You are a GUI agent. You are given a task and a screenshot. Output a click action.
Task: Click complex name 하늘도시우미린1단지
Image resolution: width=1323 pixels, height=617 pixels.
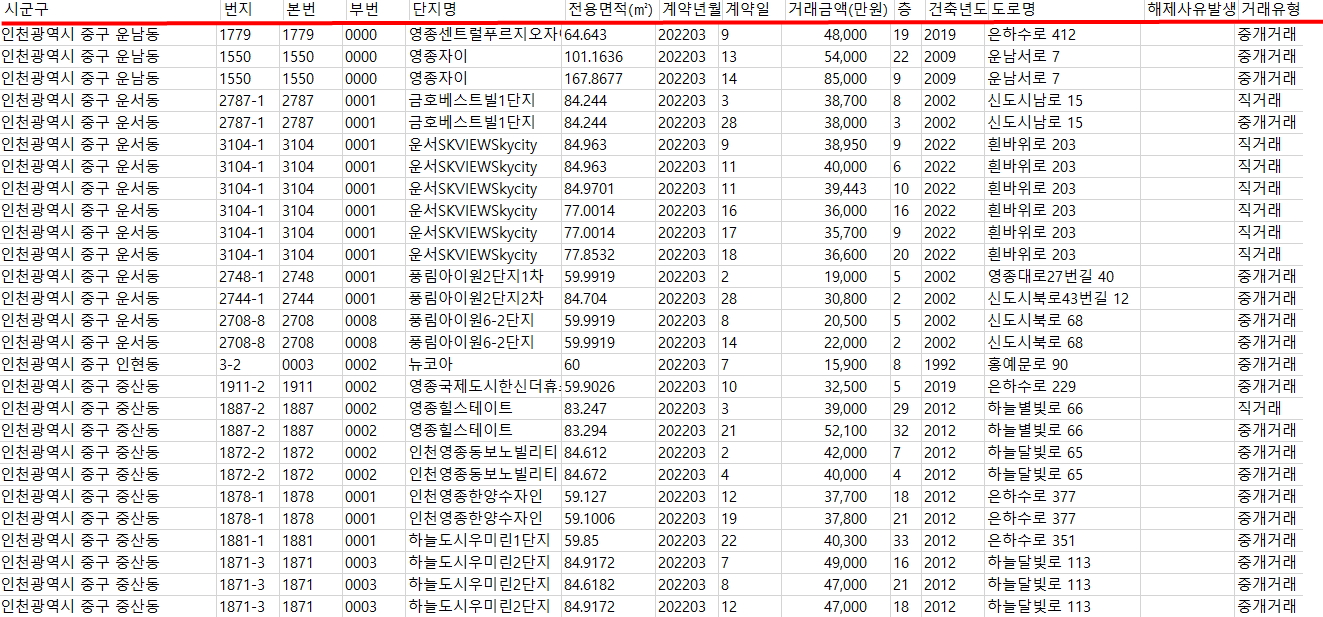click(x=479, y=541)
